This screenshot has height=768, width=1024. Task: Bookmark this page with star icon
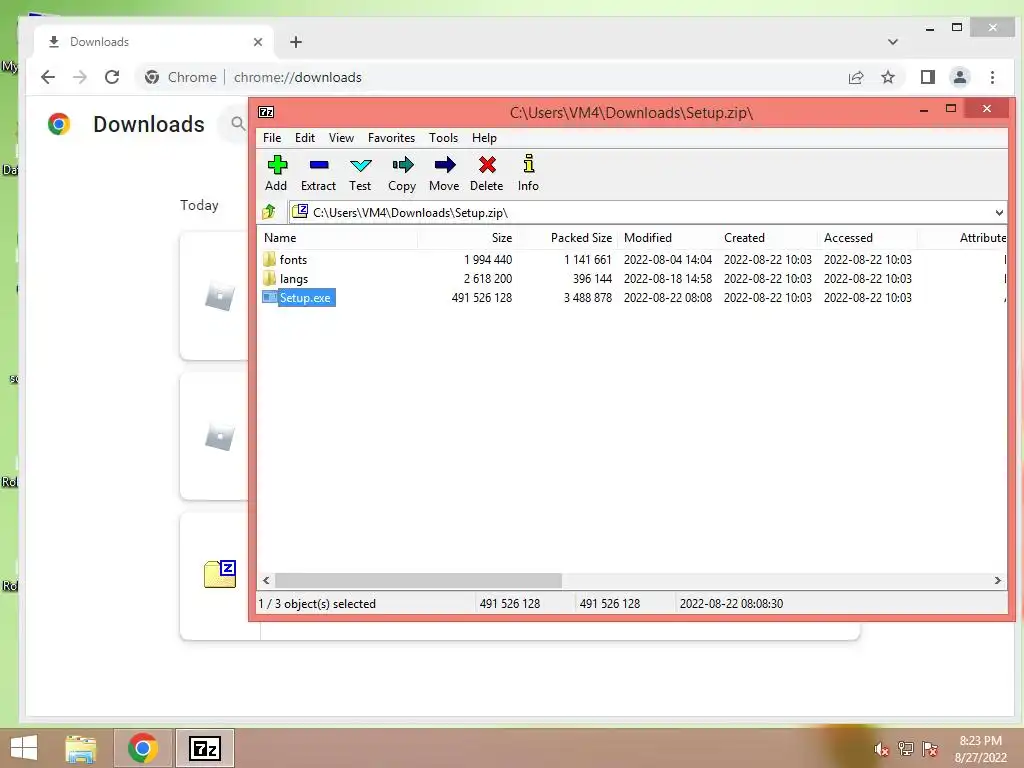pyautogui.click(x=888, y=78)
